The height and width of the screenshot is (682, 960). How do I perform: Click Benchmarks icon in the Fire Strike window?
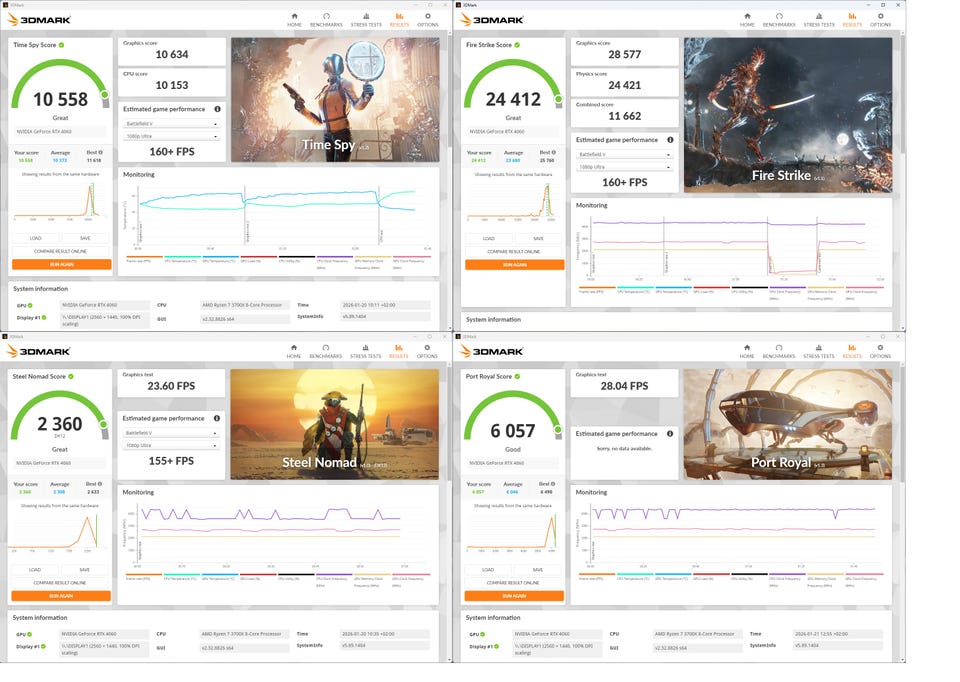pyautogui.click(x=779, y=17)
